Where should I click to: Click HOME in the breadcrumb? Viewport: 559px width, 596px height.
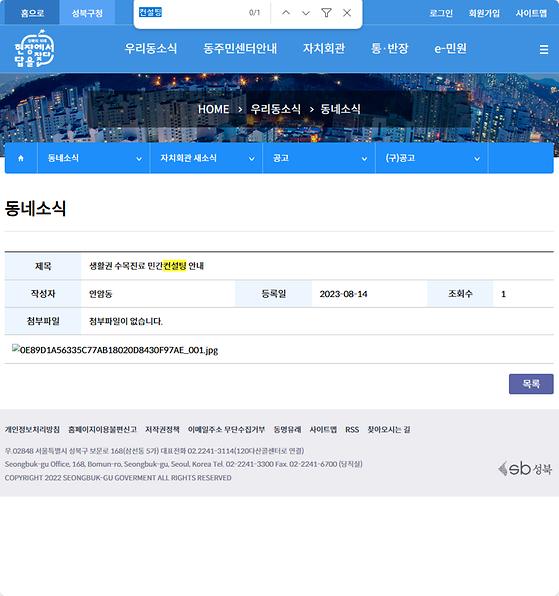pos(214,109)
